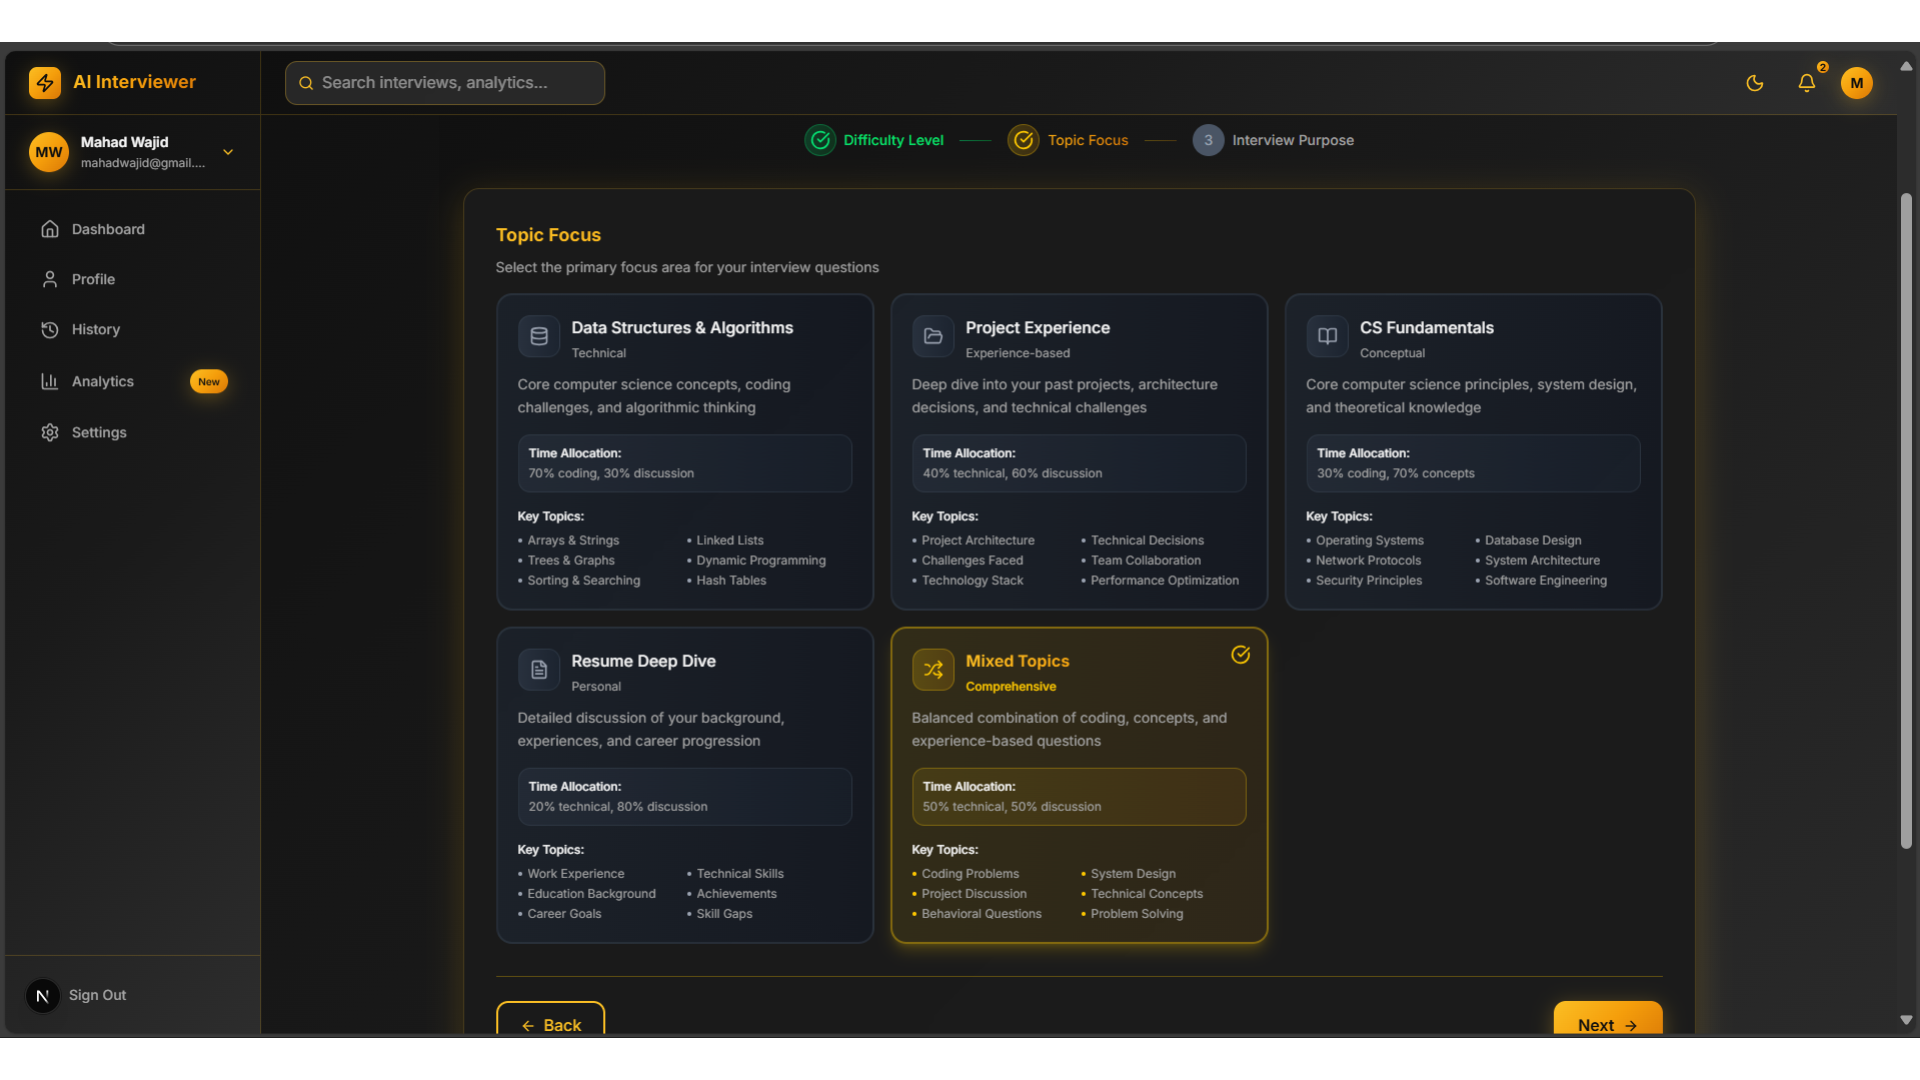Open notifications from the bell icon
The height and width of the screenshot is (1080, 1920).
(1806, 83)
